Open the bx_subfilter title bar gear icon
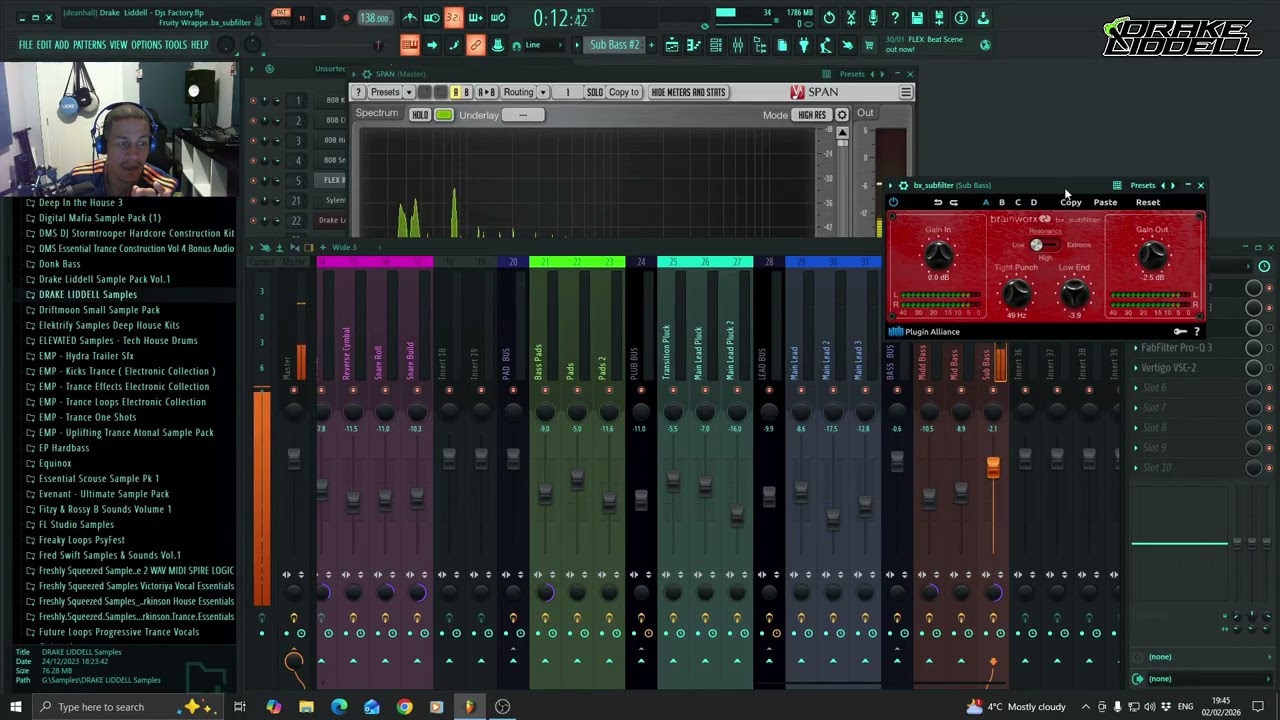This screenshot has height=720, width=1280. [x=903, y=185]
